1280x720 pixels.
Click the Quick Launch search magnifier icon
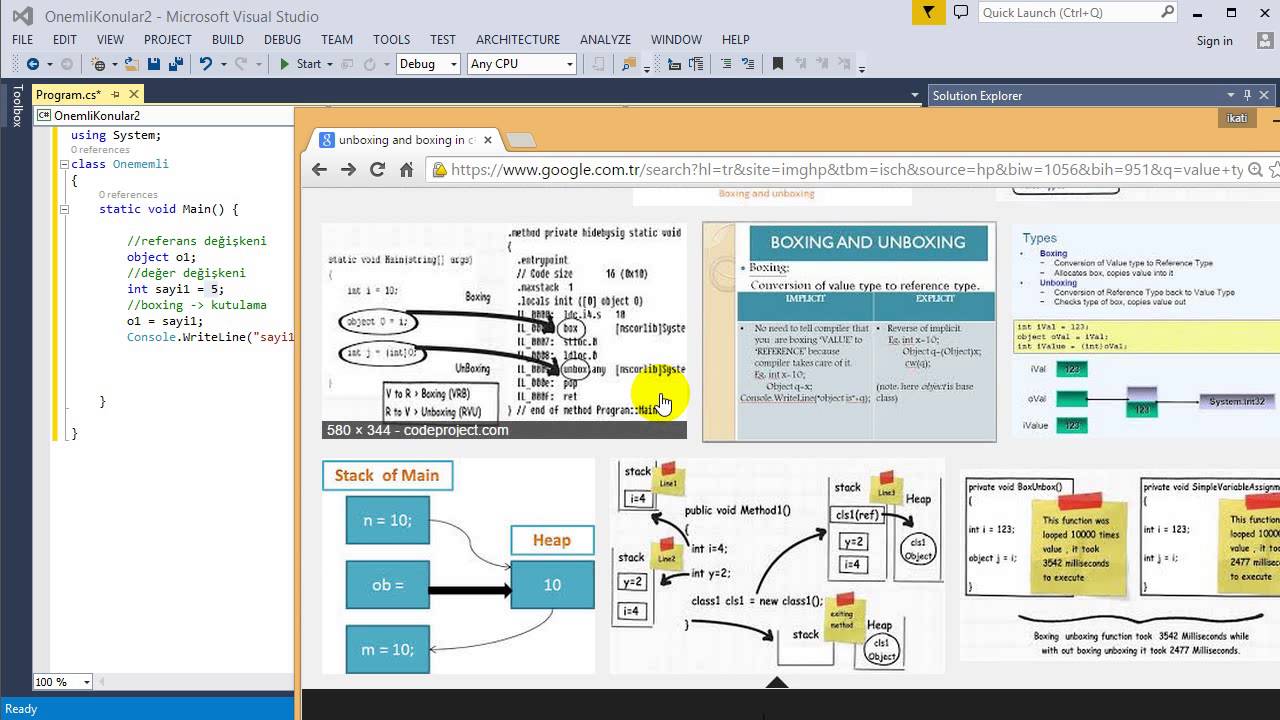tap(1167, 12)
